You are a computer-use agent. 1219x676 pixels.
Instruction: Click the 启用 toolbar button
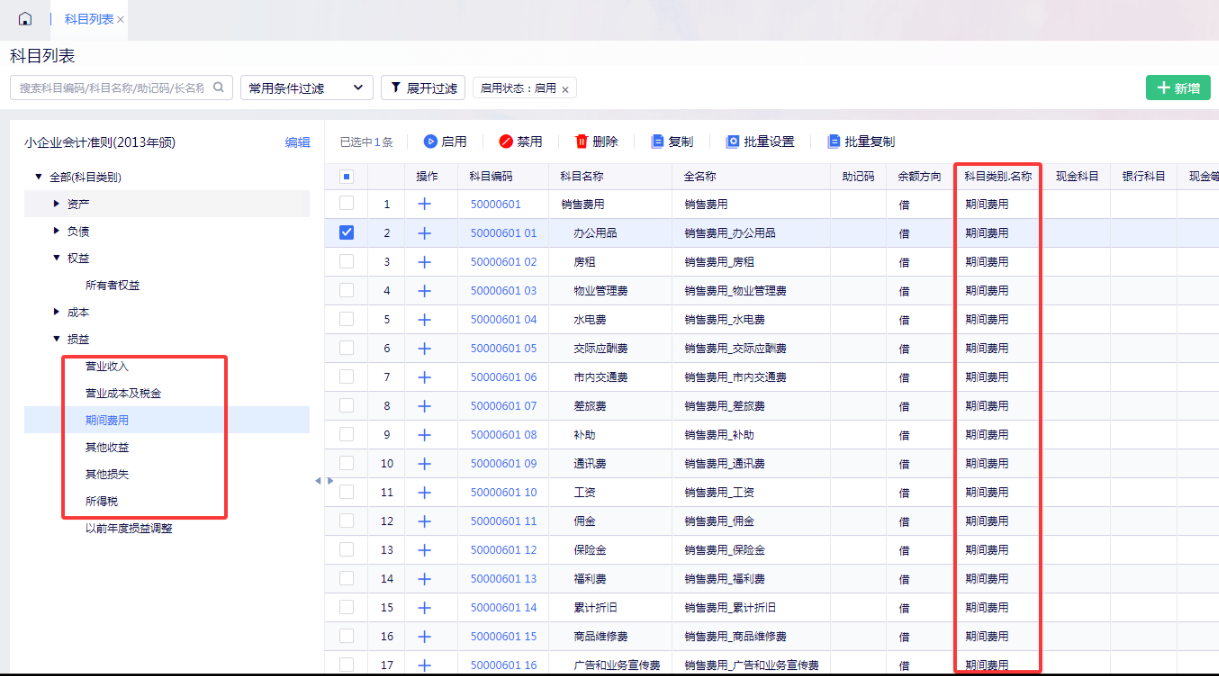(445, 142)
